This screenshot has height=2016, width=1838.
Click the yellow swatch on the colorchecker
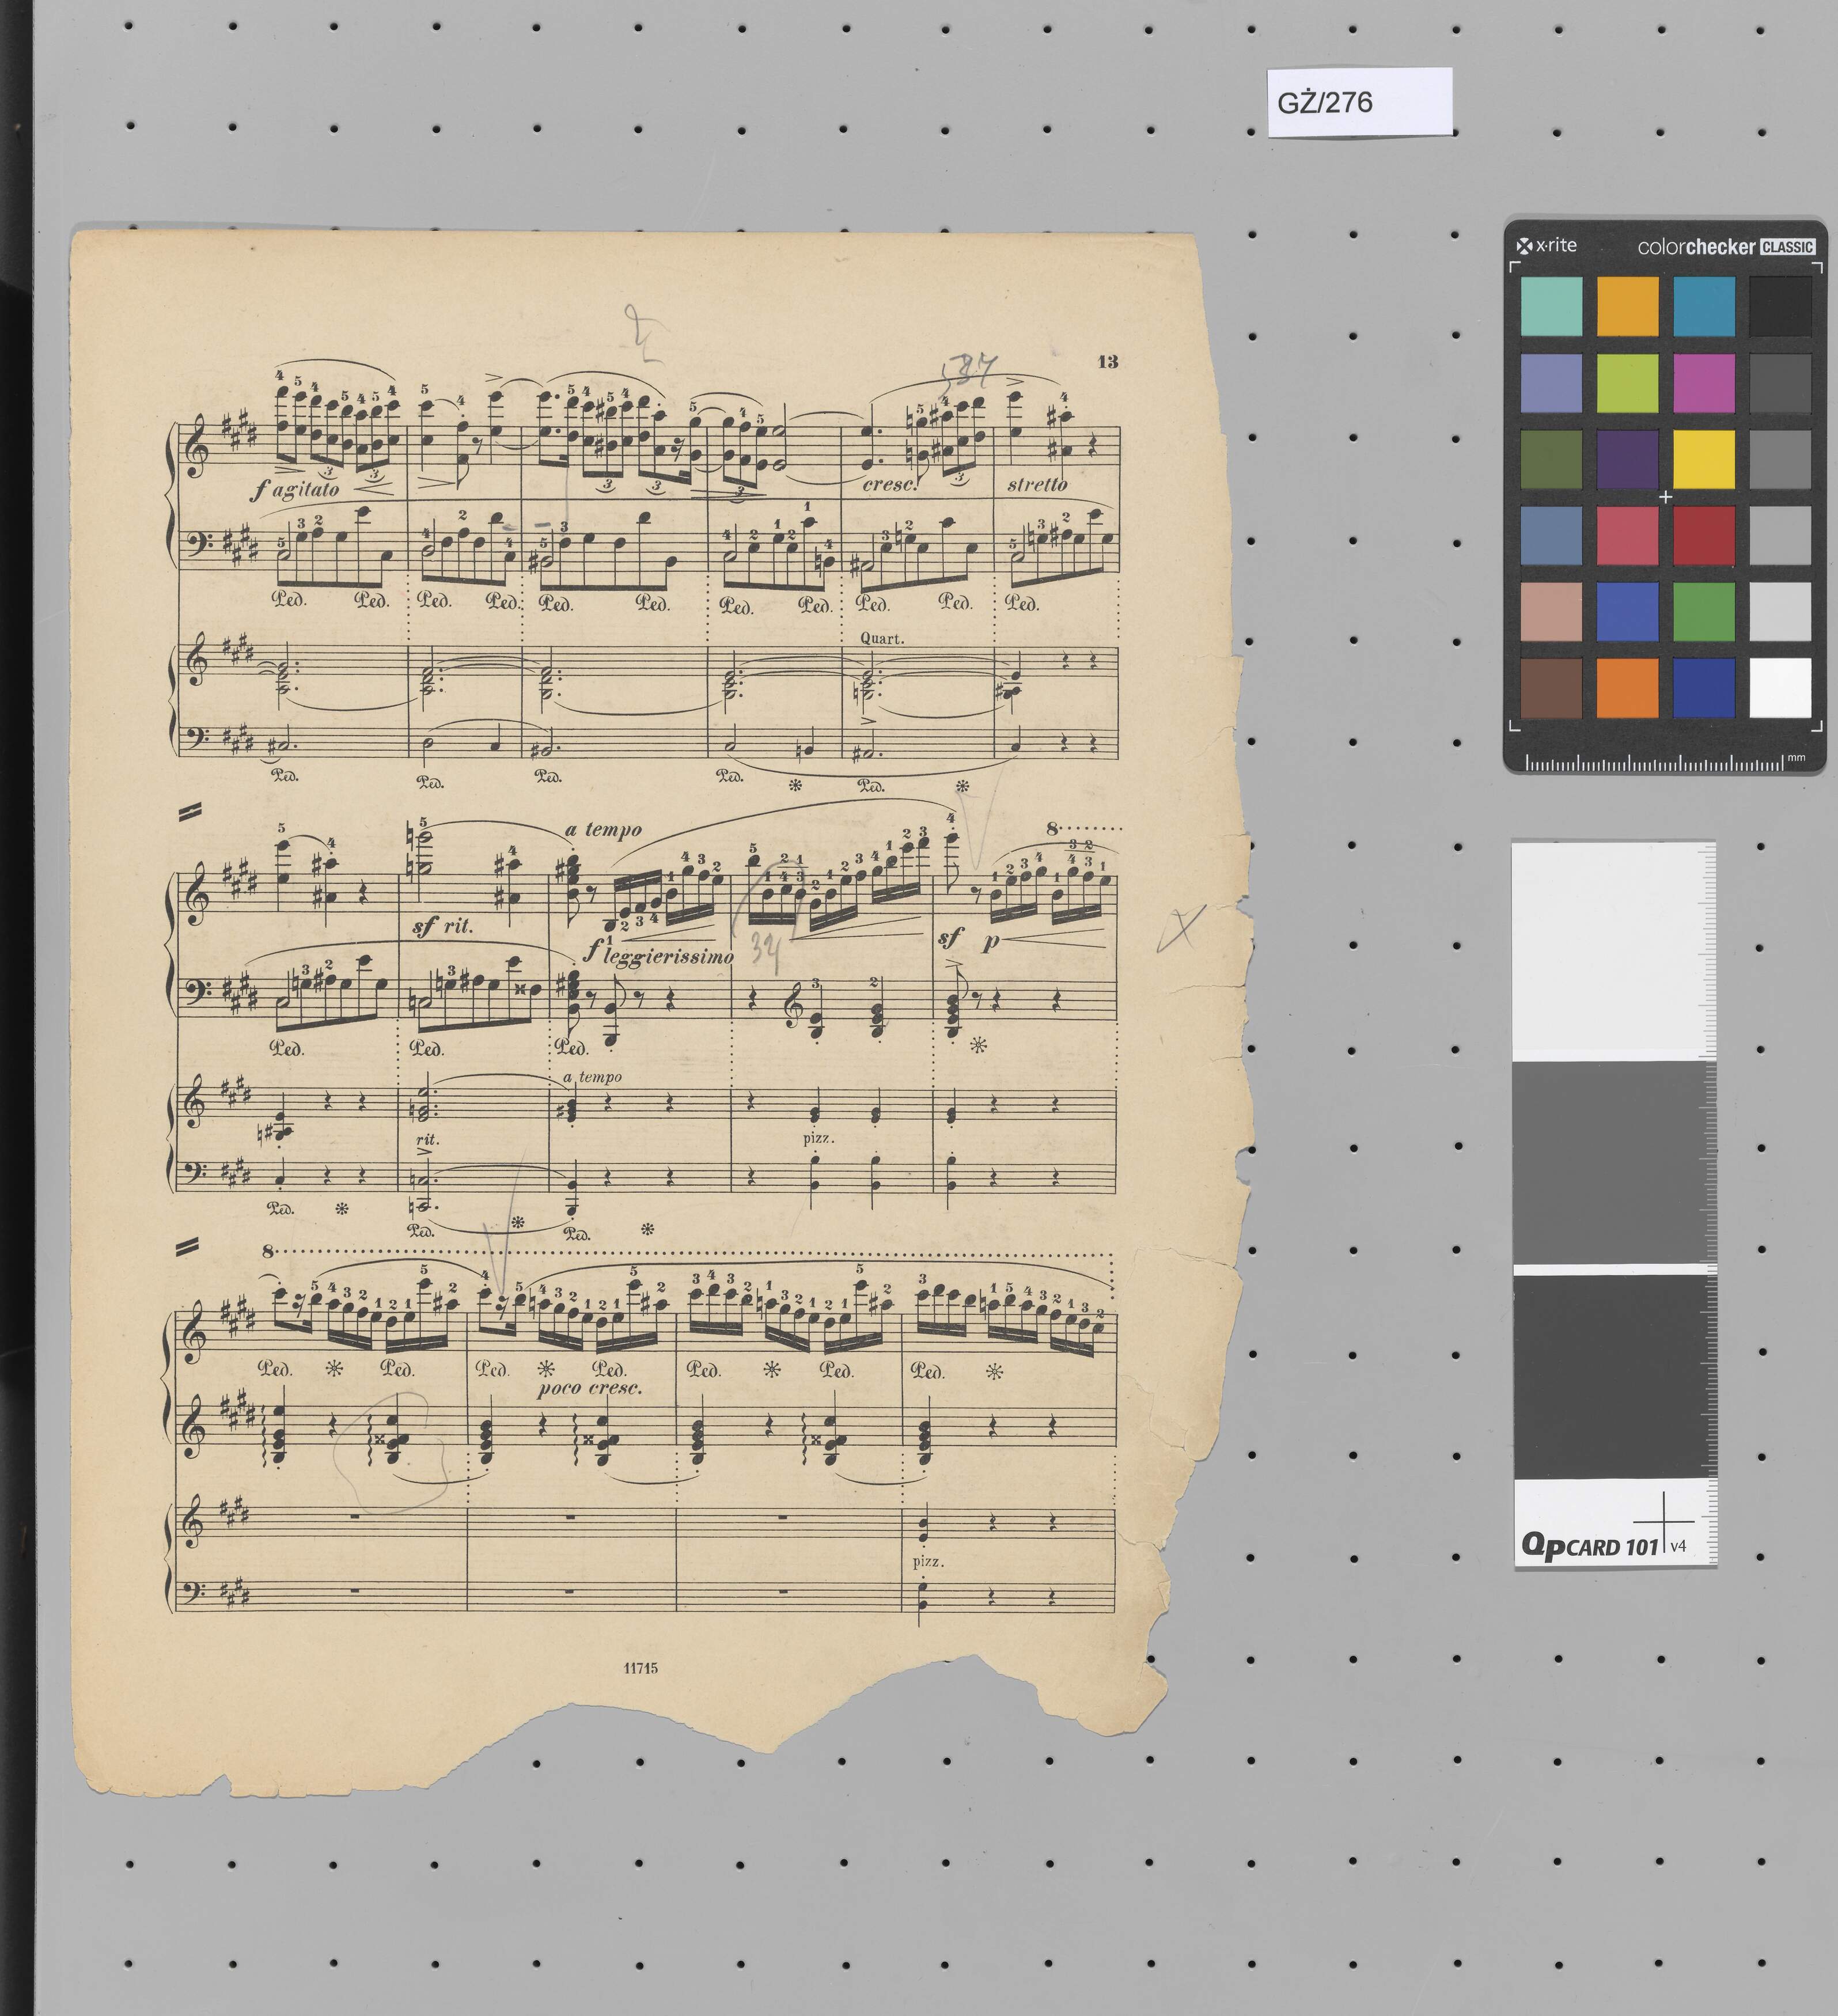tap(1703, 459)
